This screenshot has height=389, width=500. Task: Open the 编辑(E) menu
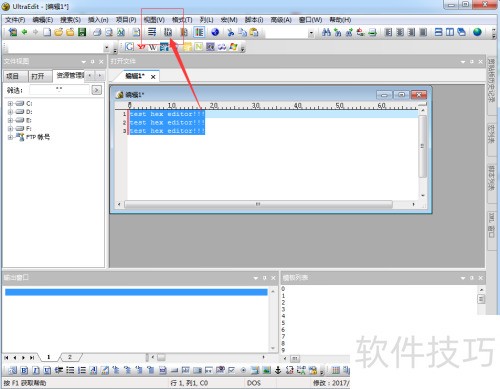tap(43, 20)
